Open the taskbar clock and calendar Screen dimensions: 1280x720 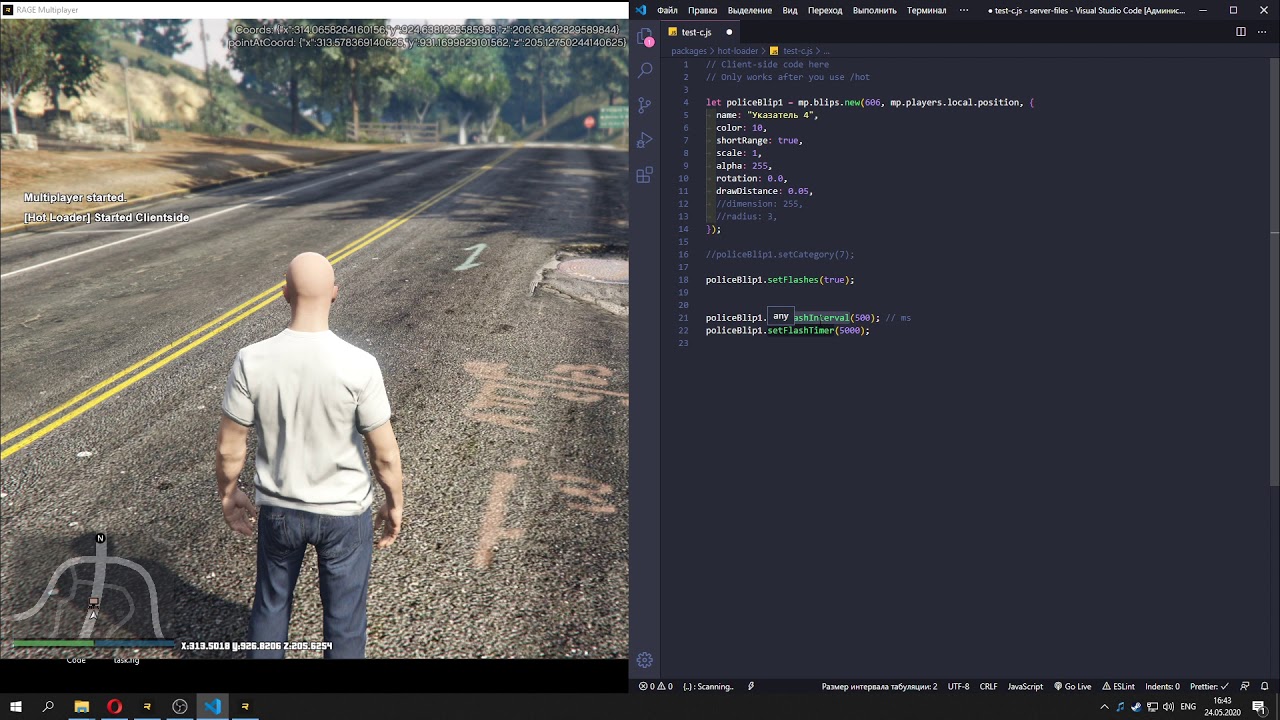pos(1222,706)
